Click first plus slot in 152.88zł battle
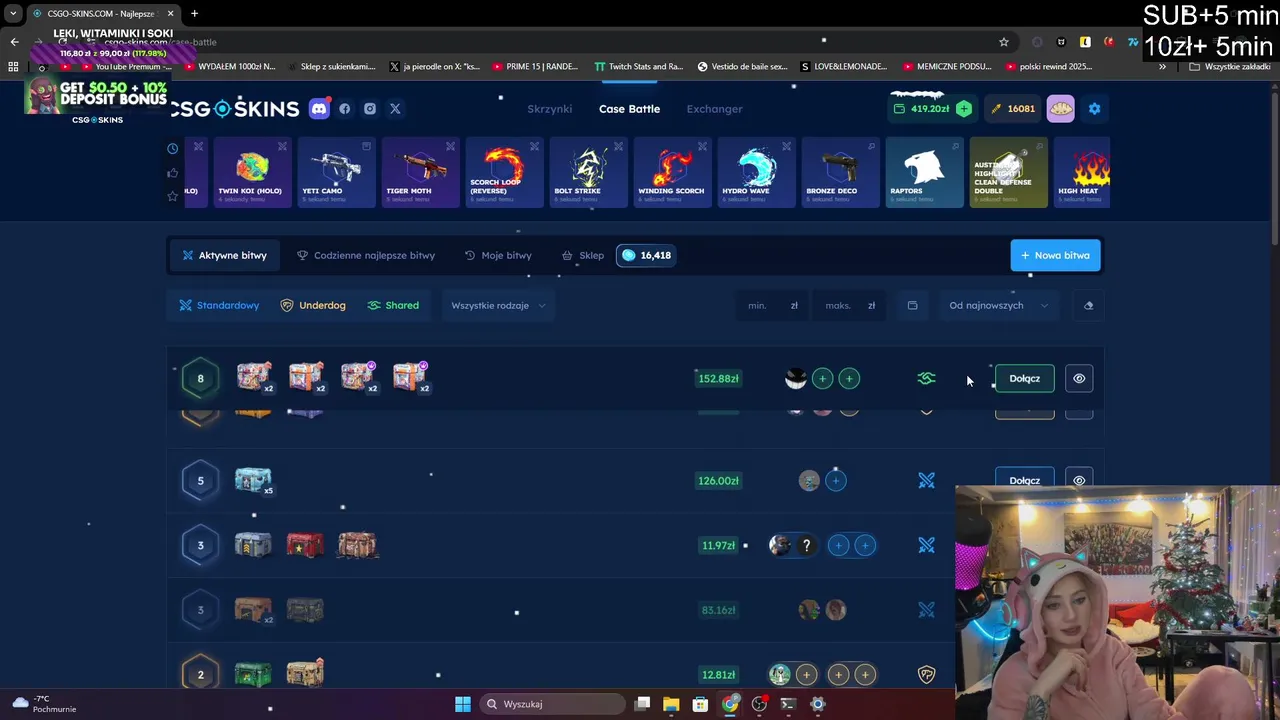Image resolution: width=1280 pixels, height=720 pixels. pyautogui.click(x=822, y=378)
